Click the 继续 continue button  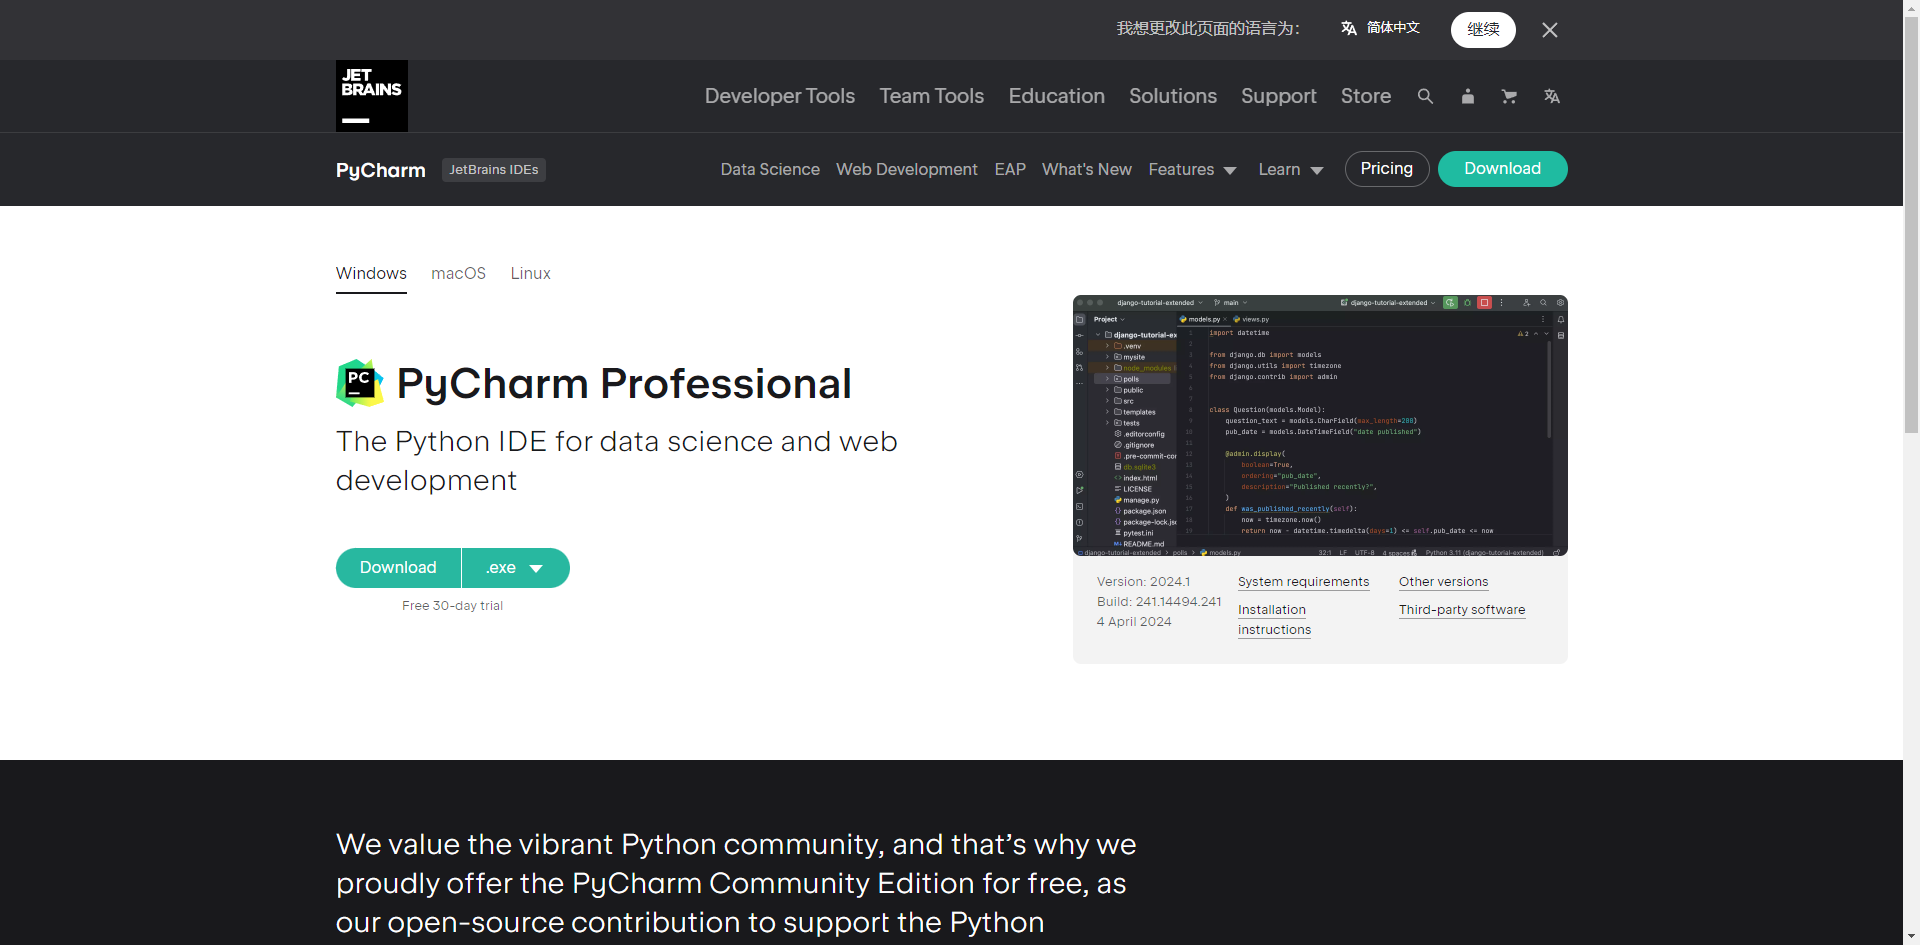point(1483,29)
